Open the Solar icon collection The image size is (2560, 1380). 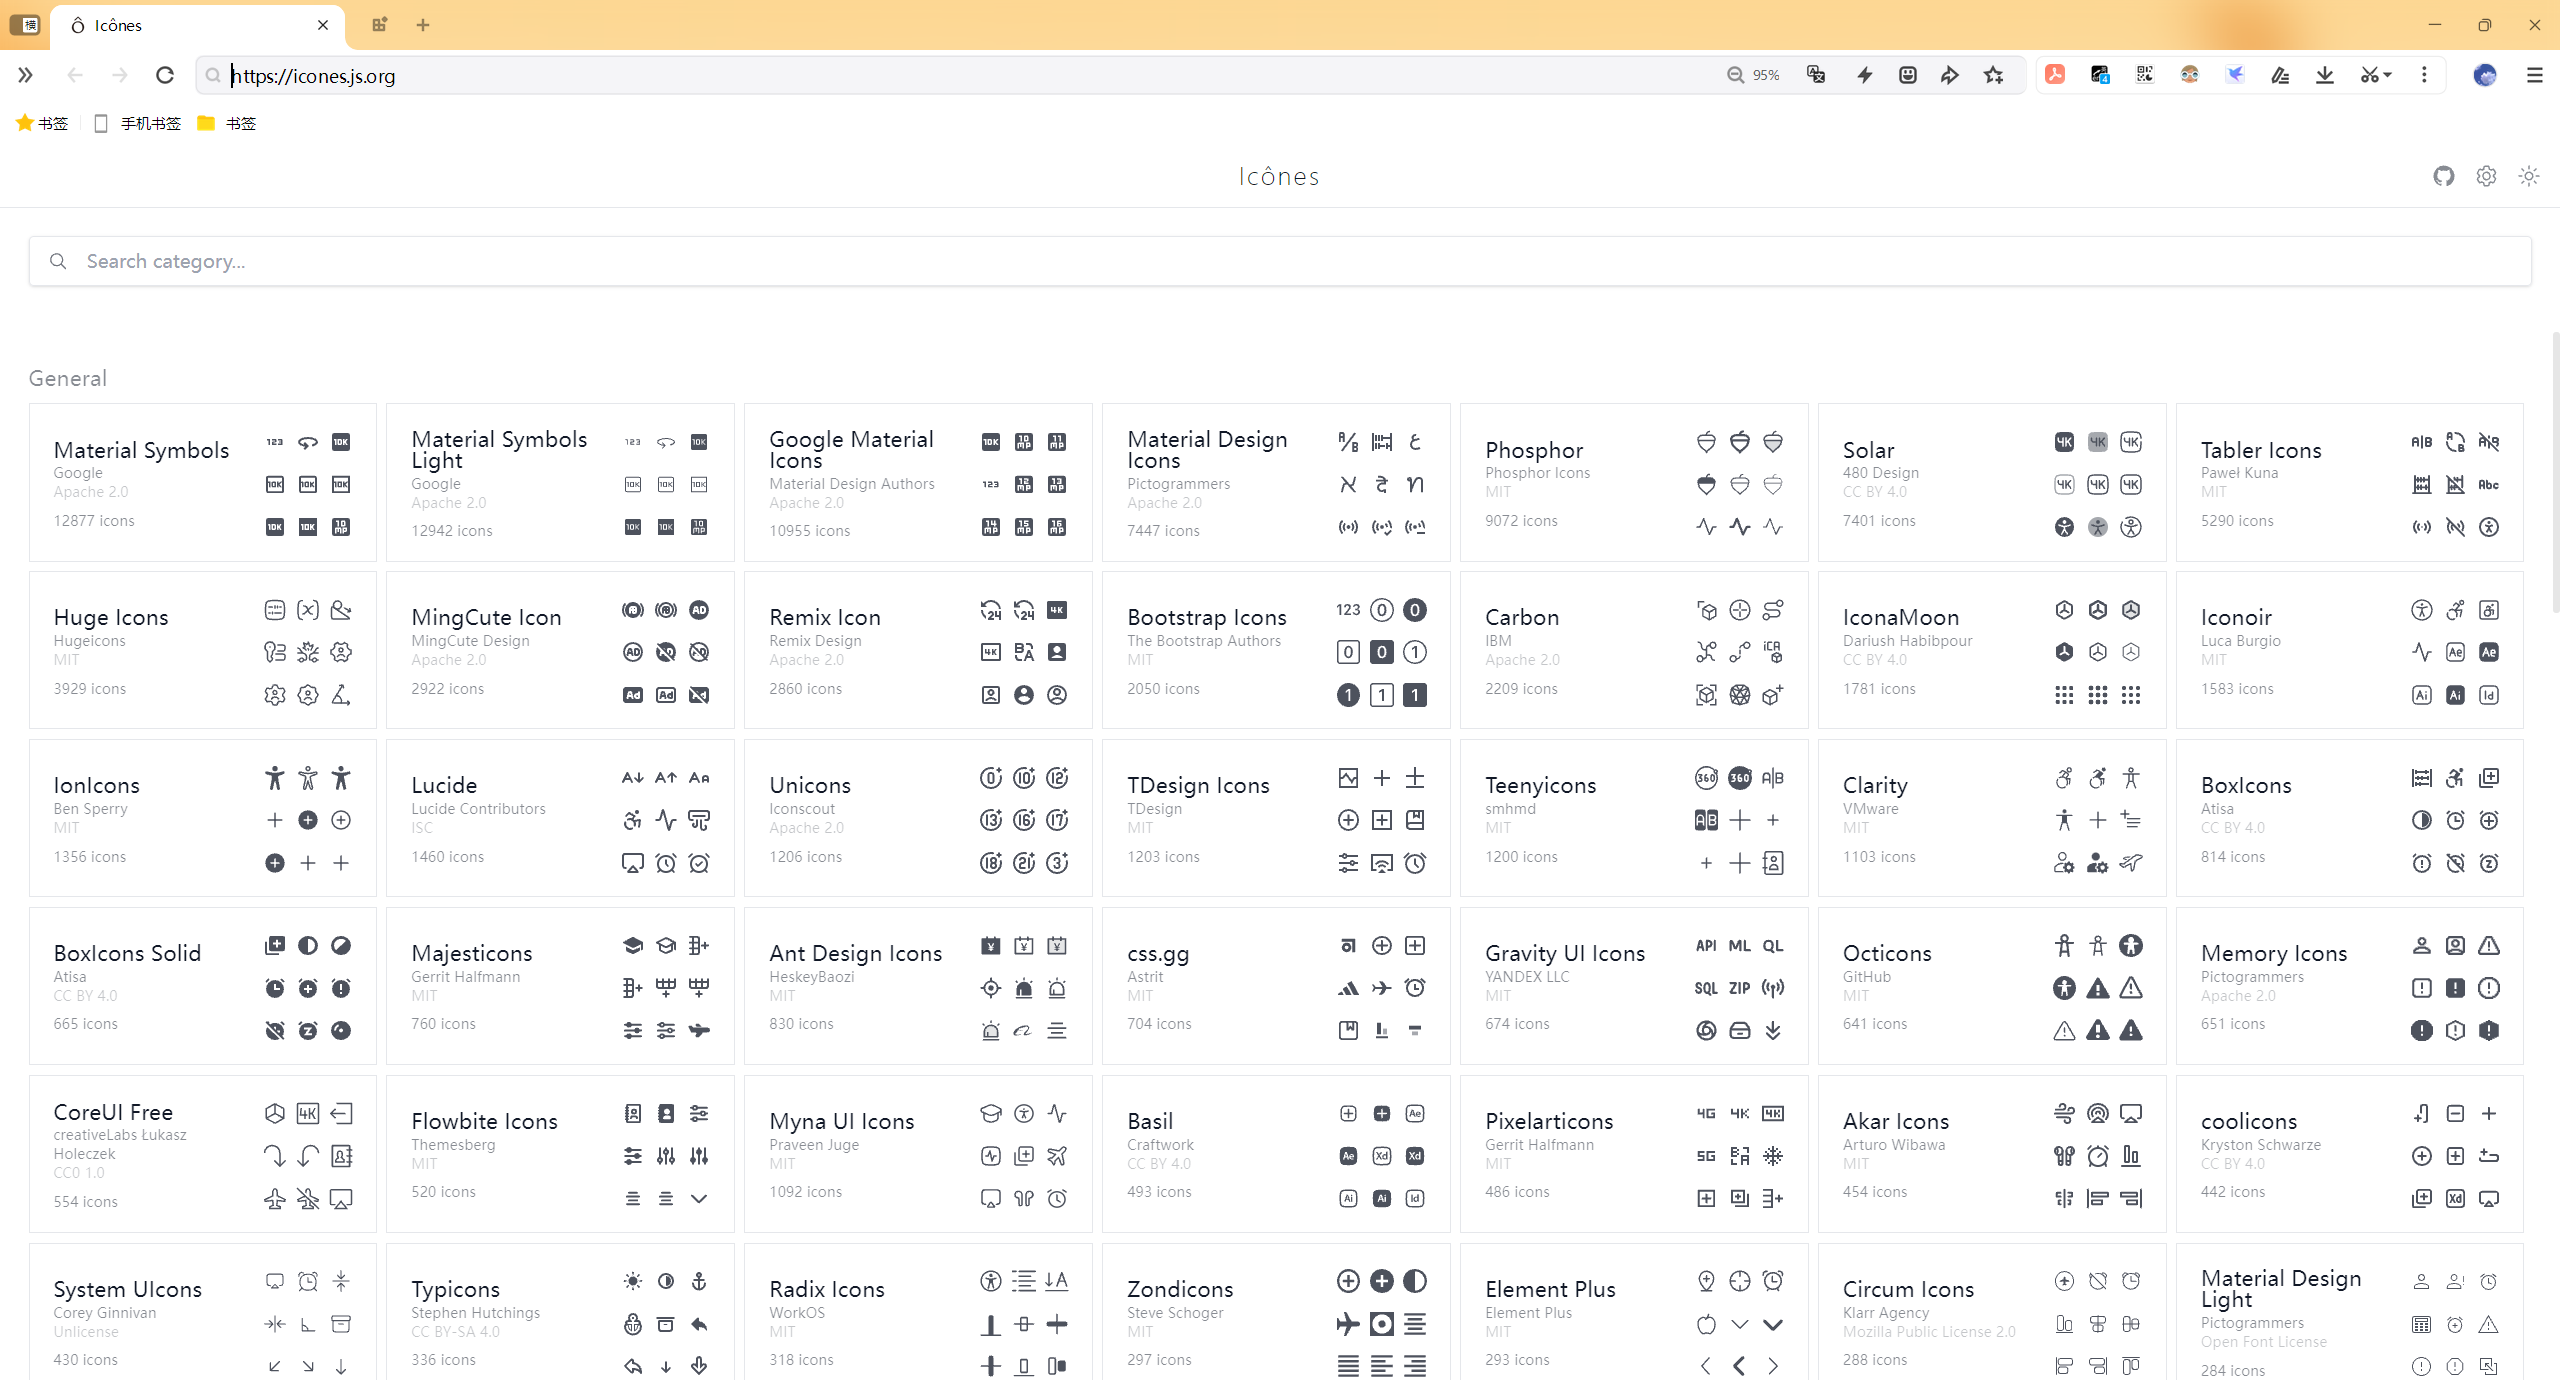[x=1992, y=483]
